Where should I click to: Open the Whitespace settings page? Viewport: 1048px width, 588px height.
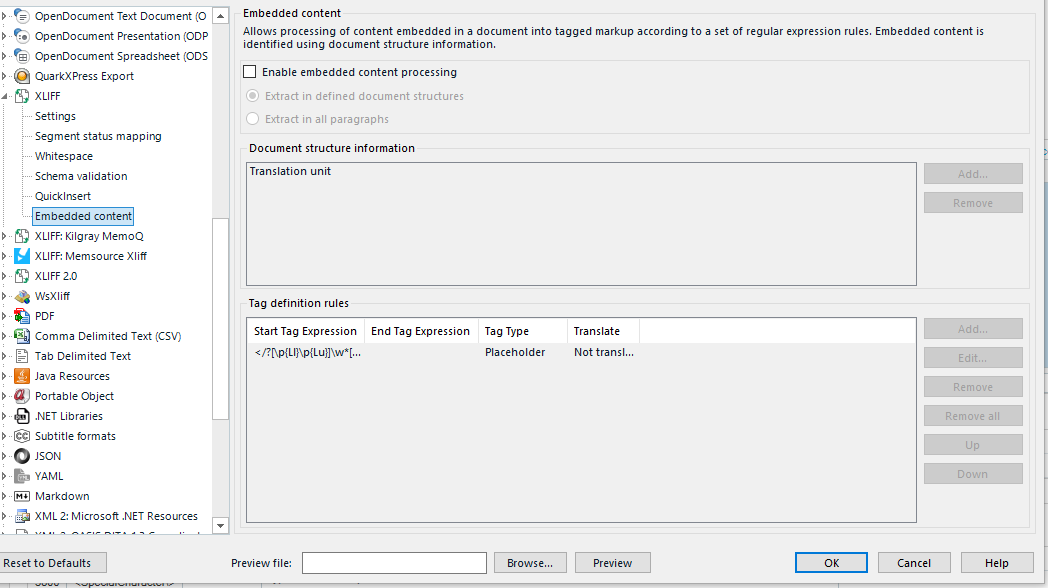click(64, 156)
